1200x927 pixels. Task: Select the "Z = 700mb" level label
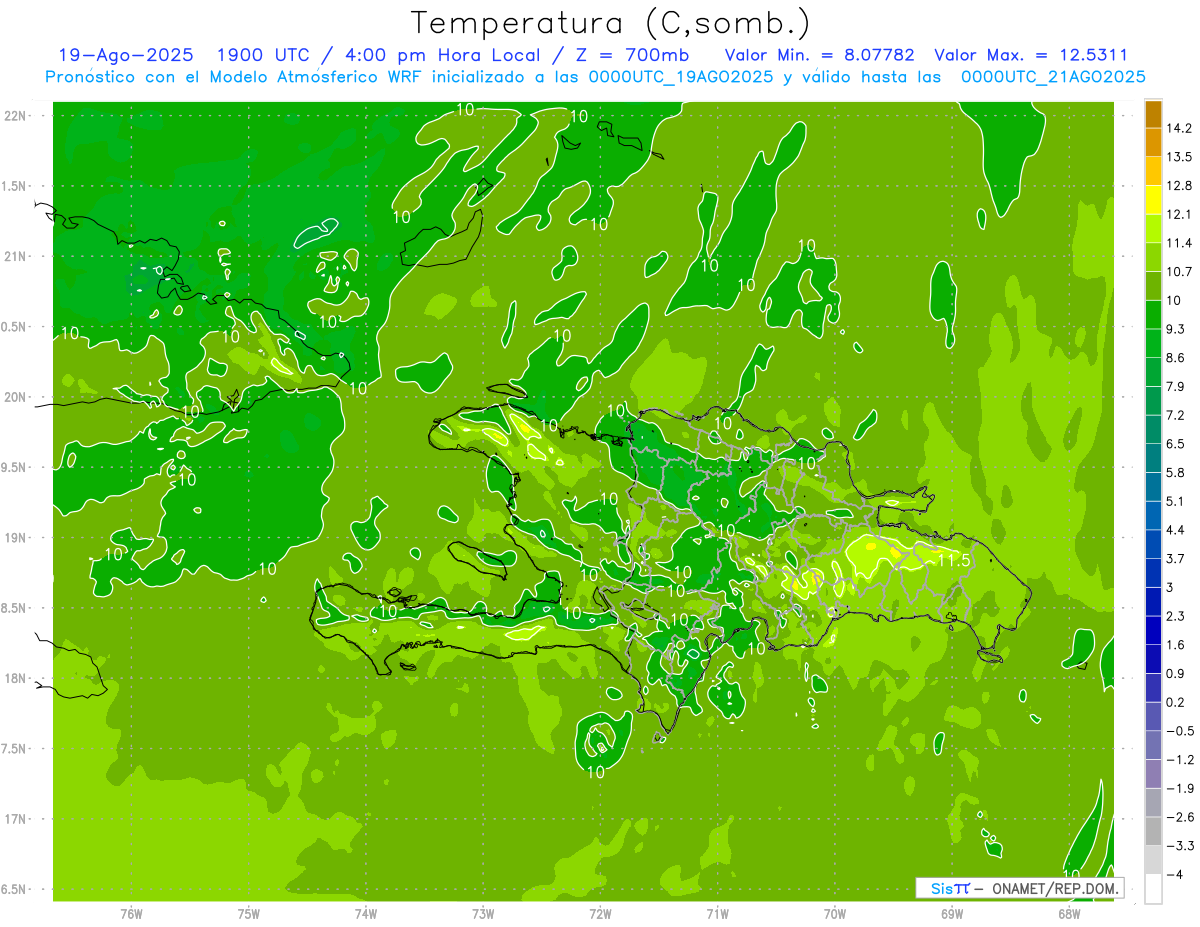(632, 55)
